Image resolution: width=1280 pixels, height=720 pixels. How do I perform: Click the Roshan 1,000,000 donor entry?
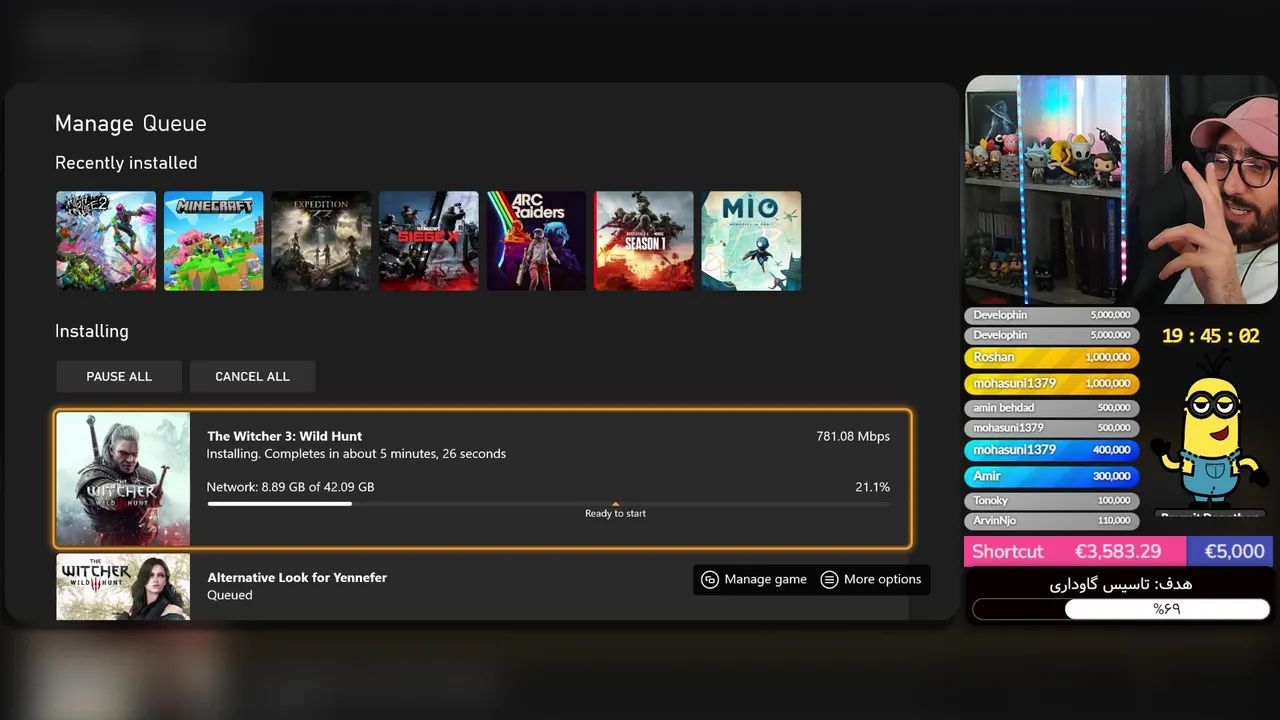[1052, 357]
